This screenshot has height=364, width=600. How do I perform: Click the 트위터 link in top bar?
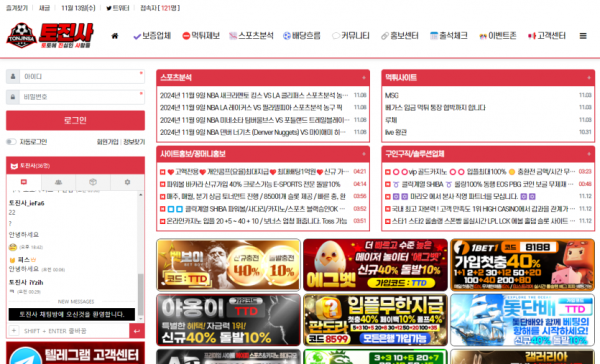(x=118, y=8)
